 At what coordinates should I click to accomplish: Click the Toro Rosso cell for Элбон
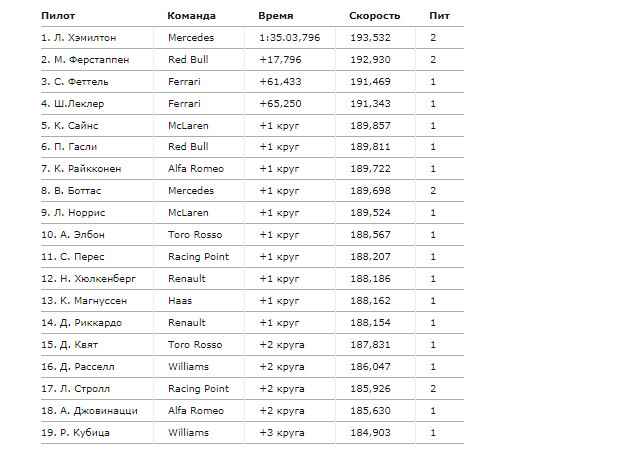click(x=195, y=235)
